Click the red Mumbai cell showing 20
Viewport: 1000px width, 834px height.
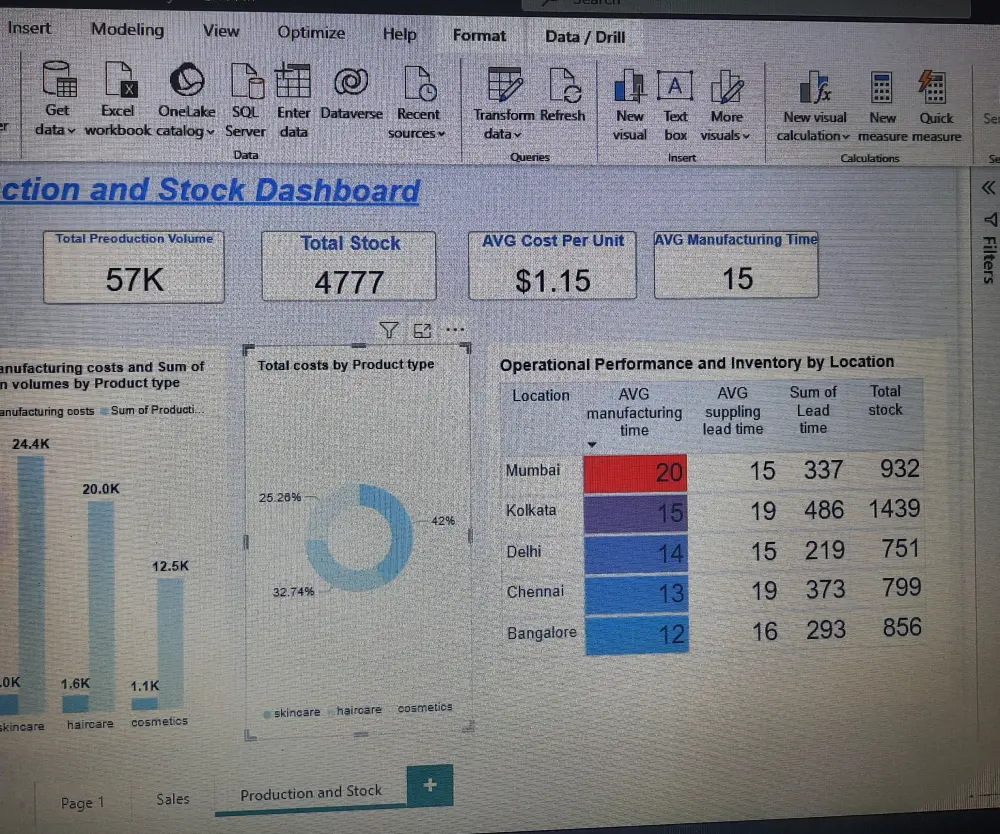[x=635, y=473]
